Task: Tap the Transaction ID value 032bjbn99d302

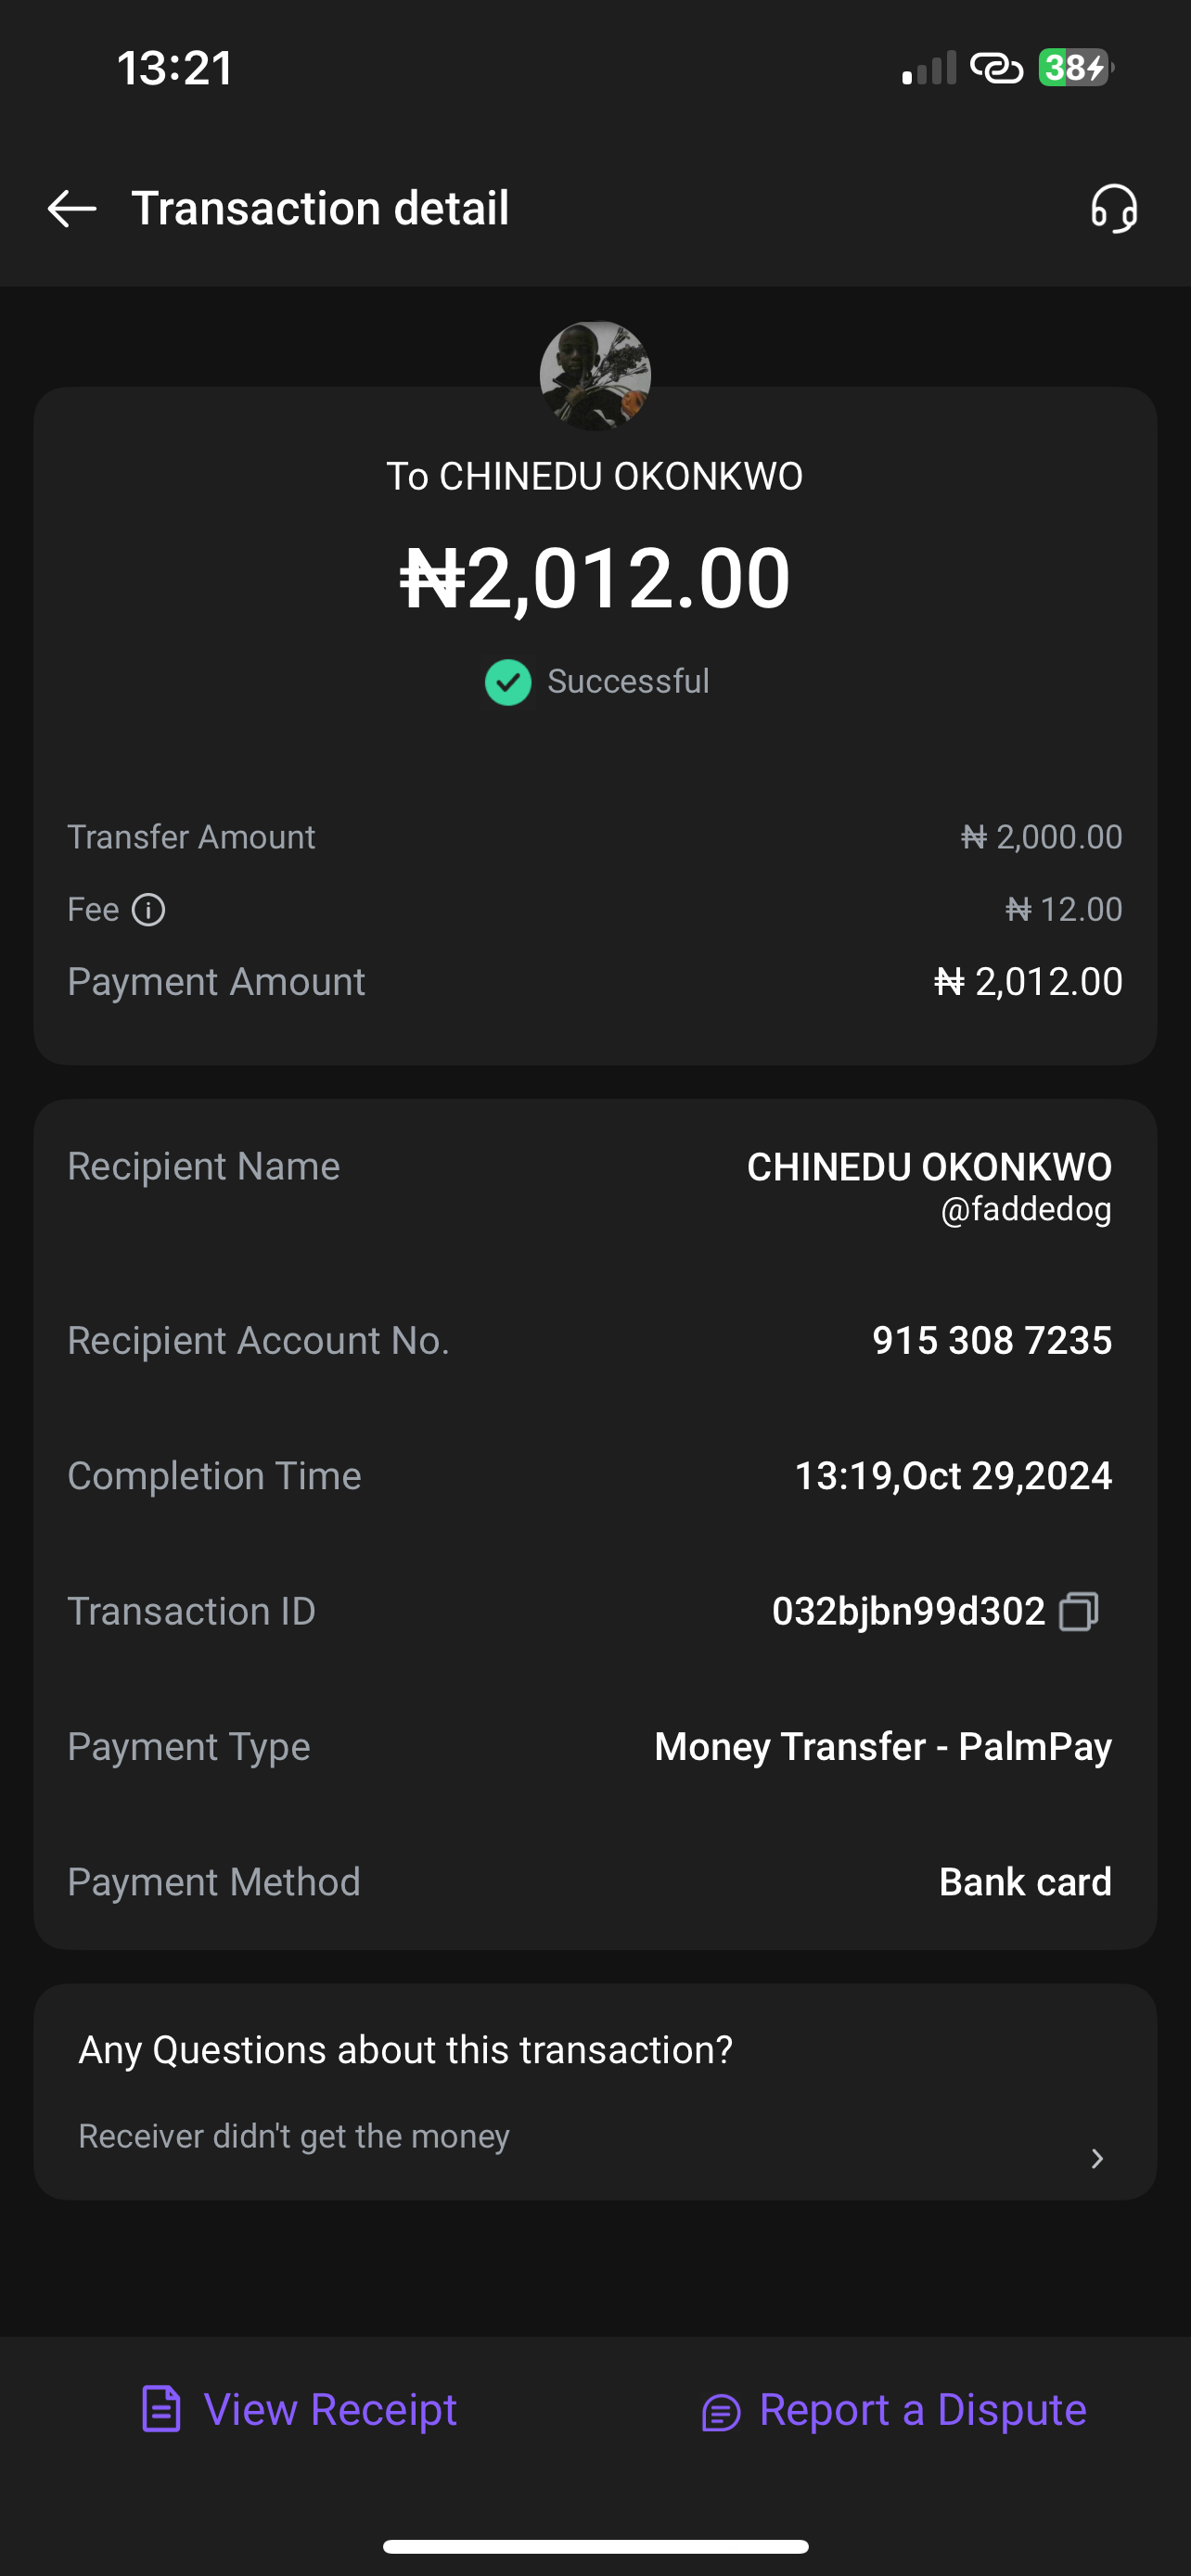Action: (908, 1611)
